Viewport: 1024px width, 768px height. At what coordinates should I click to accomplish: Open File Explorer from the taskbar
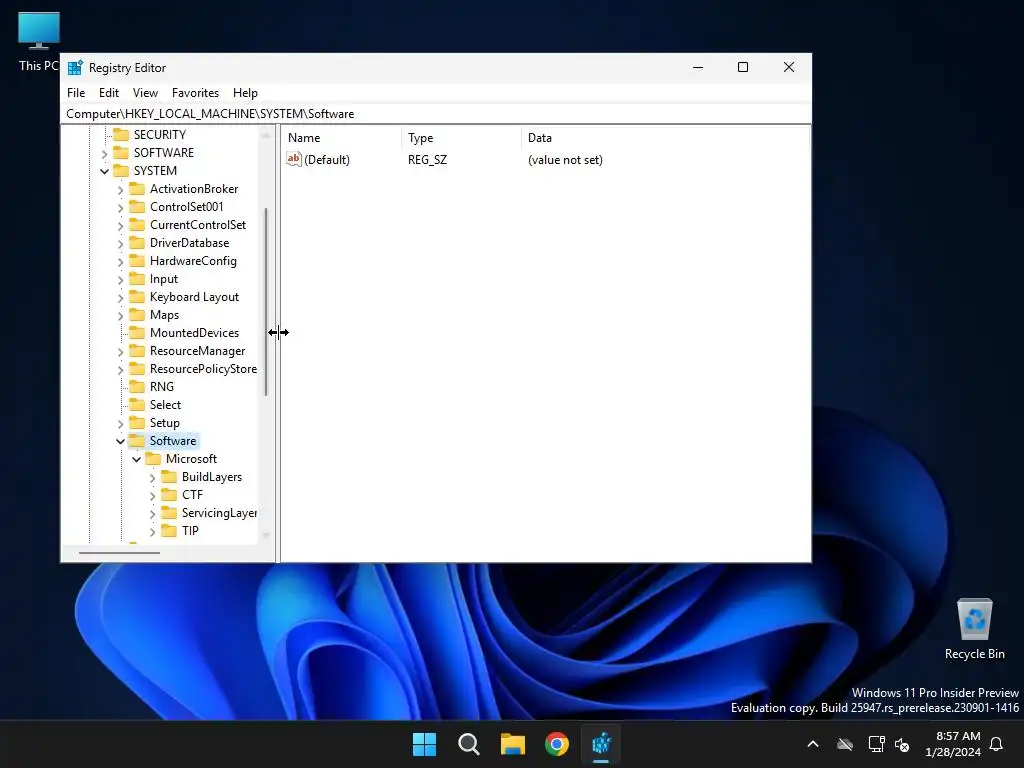513,744
